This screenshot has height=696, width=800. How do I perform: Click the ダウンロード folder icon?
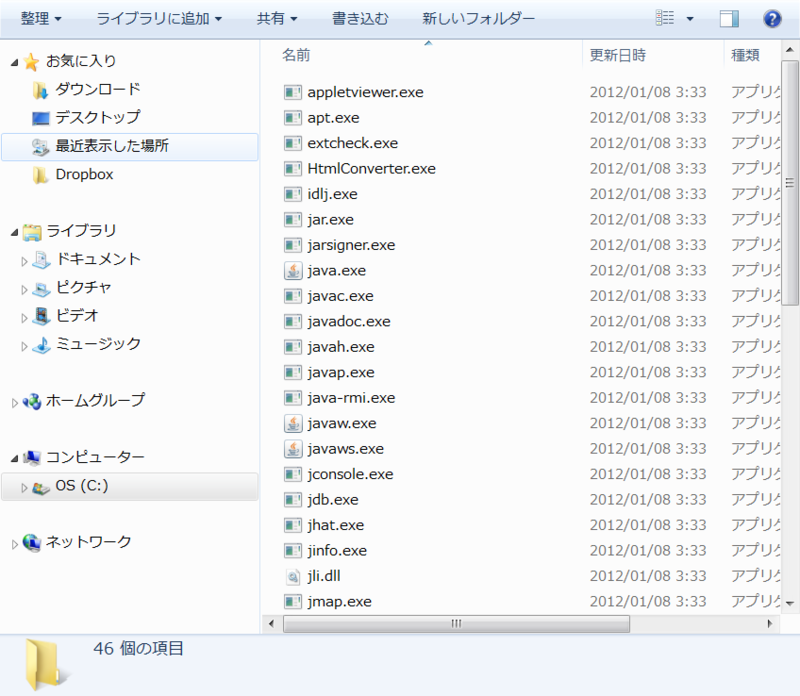pos(40,90)
